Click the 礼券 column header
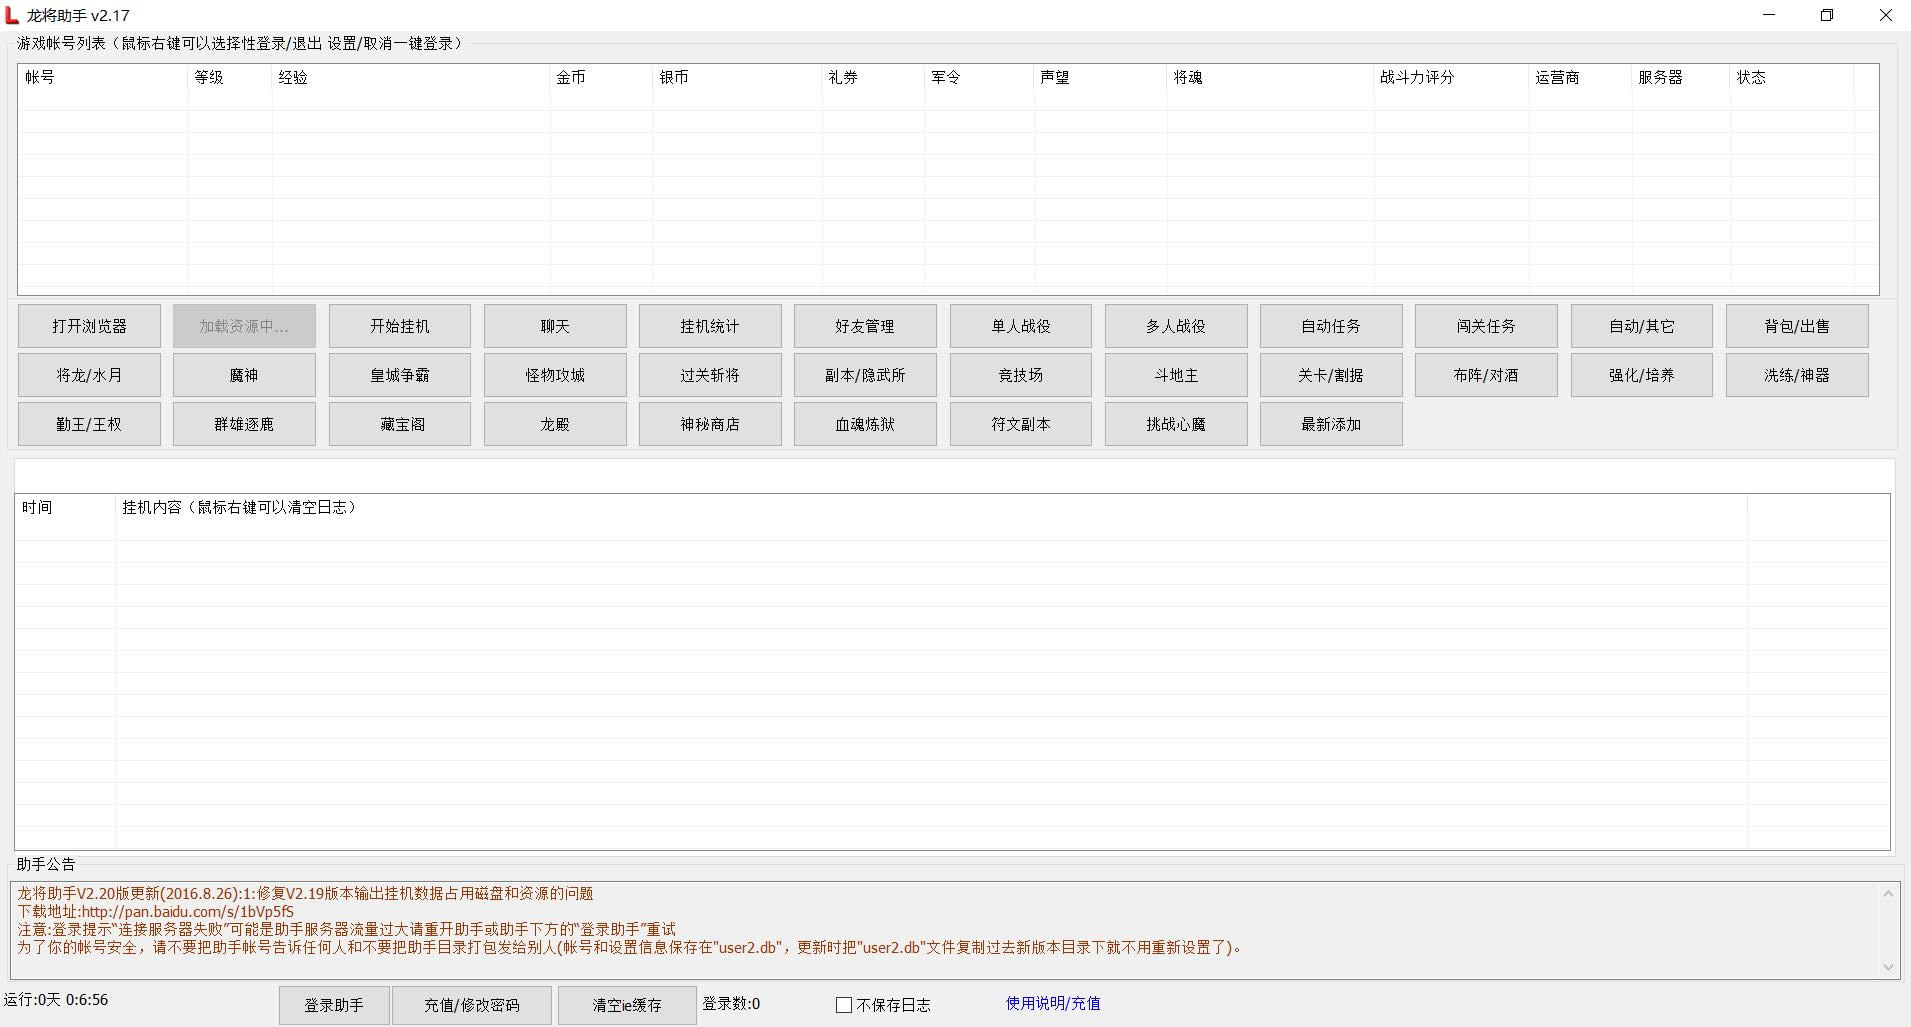Image resolution: width=1911 pixels, height=1027 pixels. 873,77
